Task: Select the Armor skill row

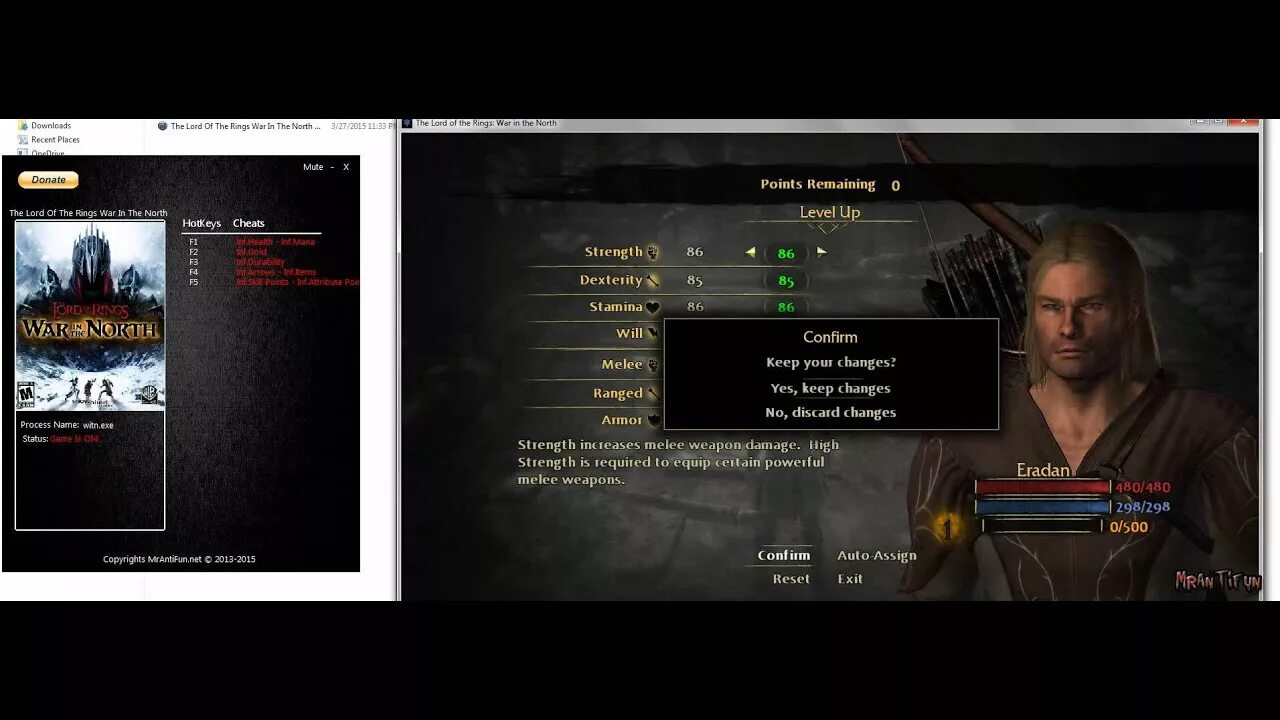Action: [x=596, y=420]
